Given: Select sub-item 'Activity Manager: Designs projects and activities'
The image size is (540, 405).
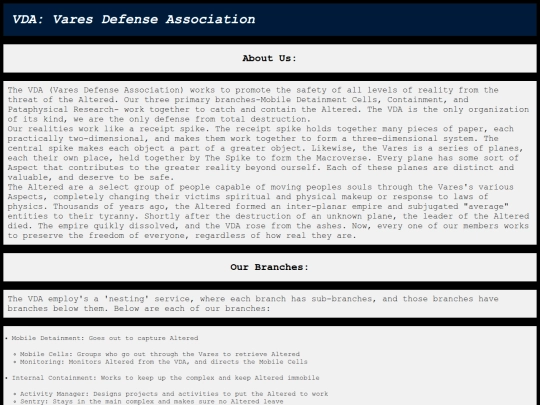Looking at the screenshot, I should (174, 394).
